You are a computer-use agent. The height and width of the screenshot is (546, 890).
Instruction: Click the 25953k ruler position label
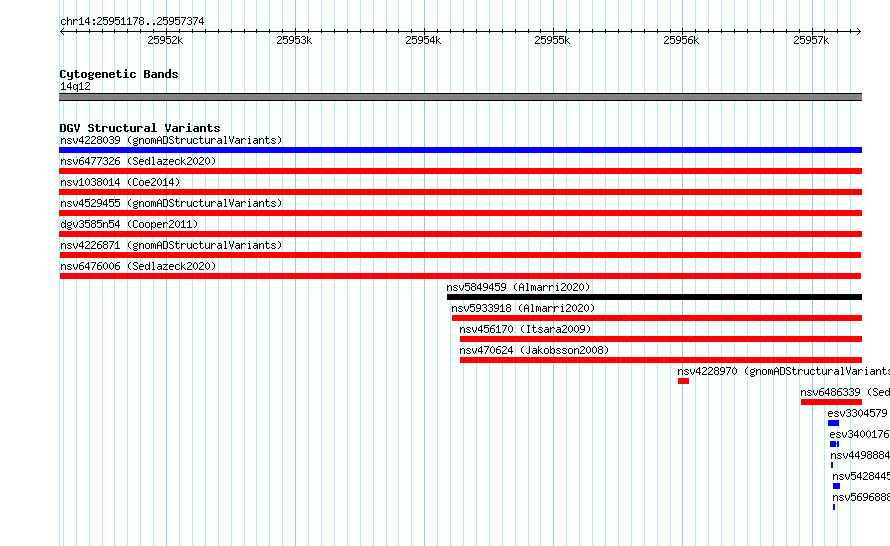pos(294,40)
